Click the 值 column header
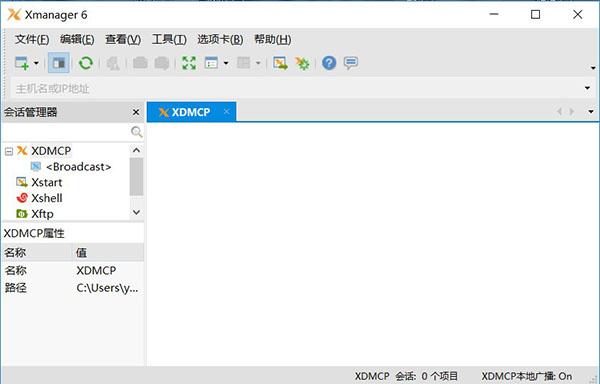Image resolution: width=600 pixels, height=384 pixels. coord(109,252)
